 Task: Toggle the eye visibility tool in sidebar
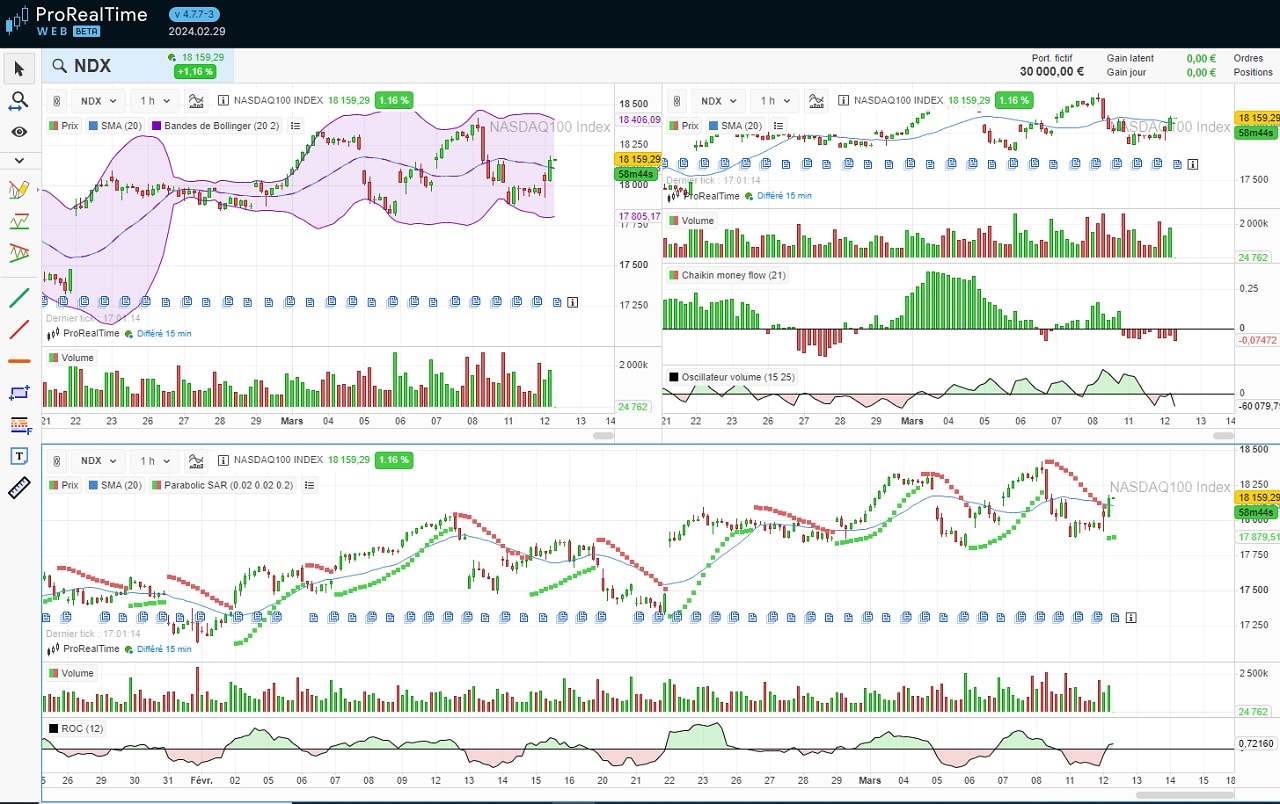[x=19, y=132]
